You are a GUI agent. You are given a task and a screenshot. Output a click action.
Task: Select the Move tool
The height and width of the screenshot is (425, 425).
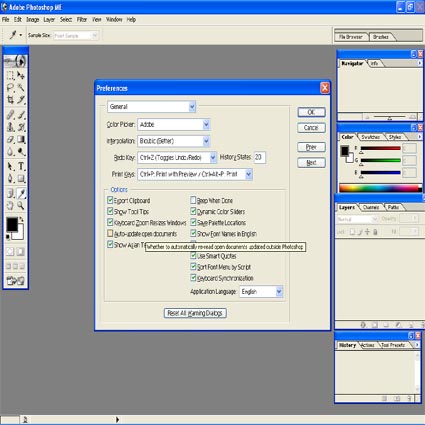pyautogui.click(x=21, y=76)
